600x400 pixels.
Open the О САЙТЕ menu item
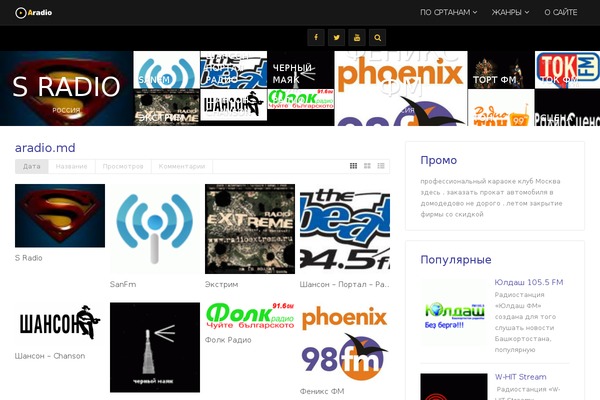tap(561, 12)
